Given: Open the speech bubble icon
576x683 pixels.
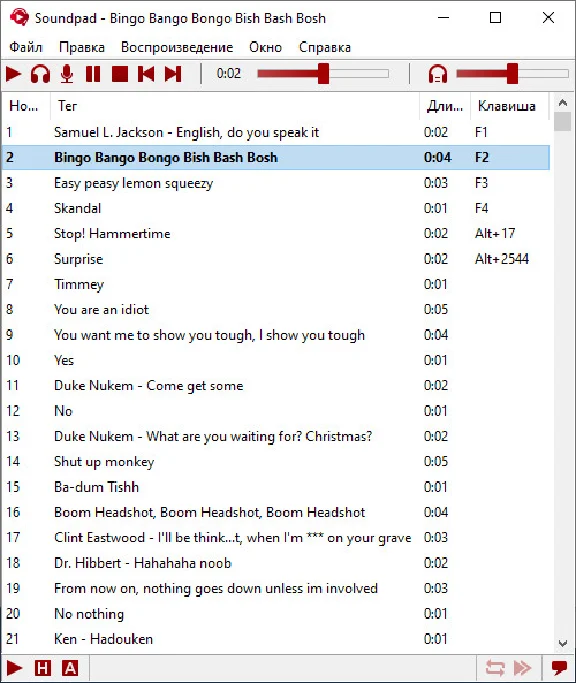Looking at the screenshot, I should [559, 668].
